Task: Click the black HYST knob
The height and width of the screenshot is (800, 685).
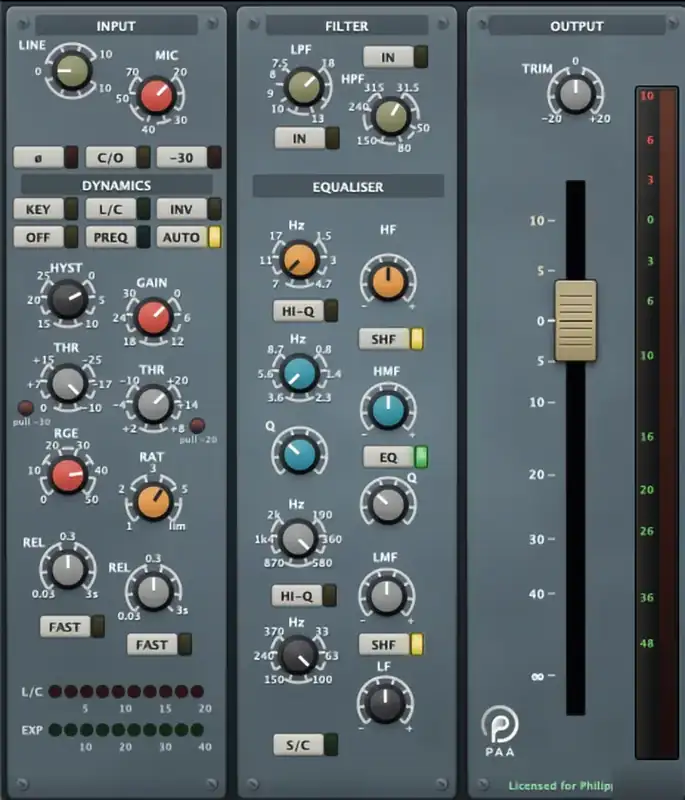Action: point(67,299)
